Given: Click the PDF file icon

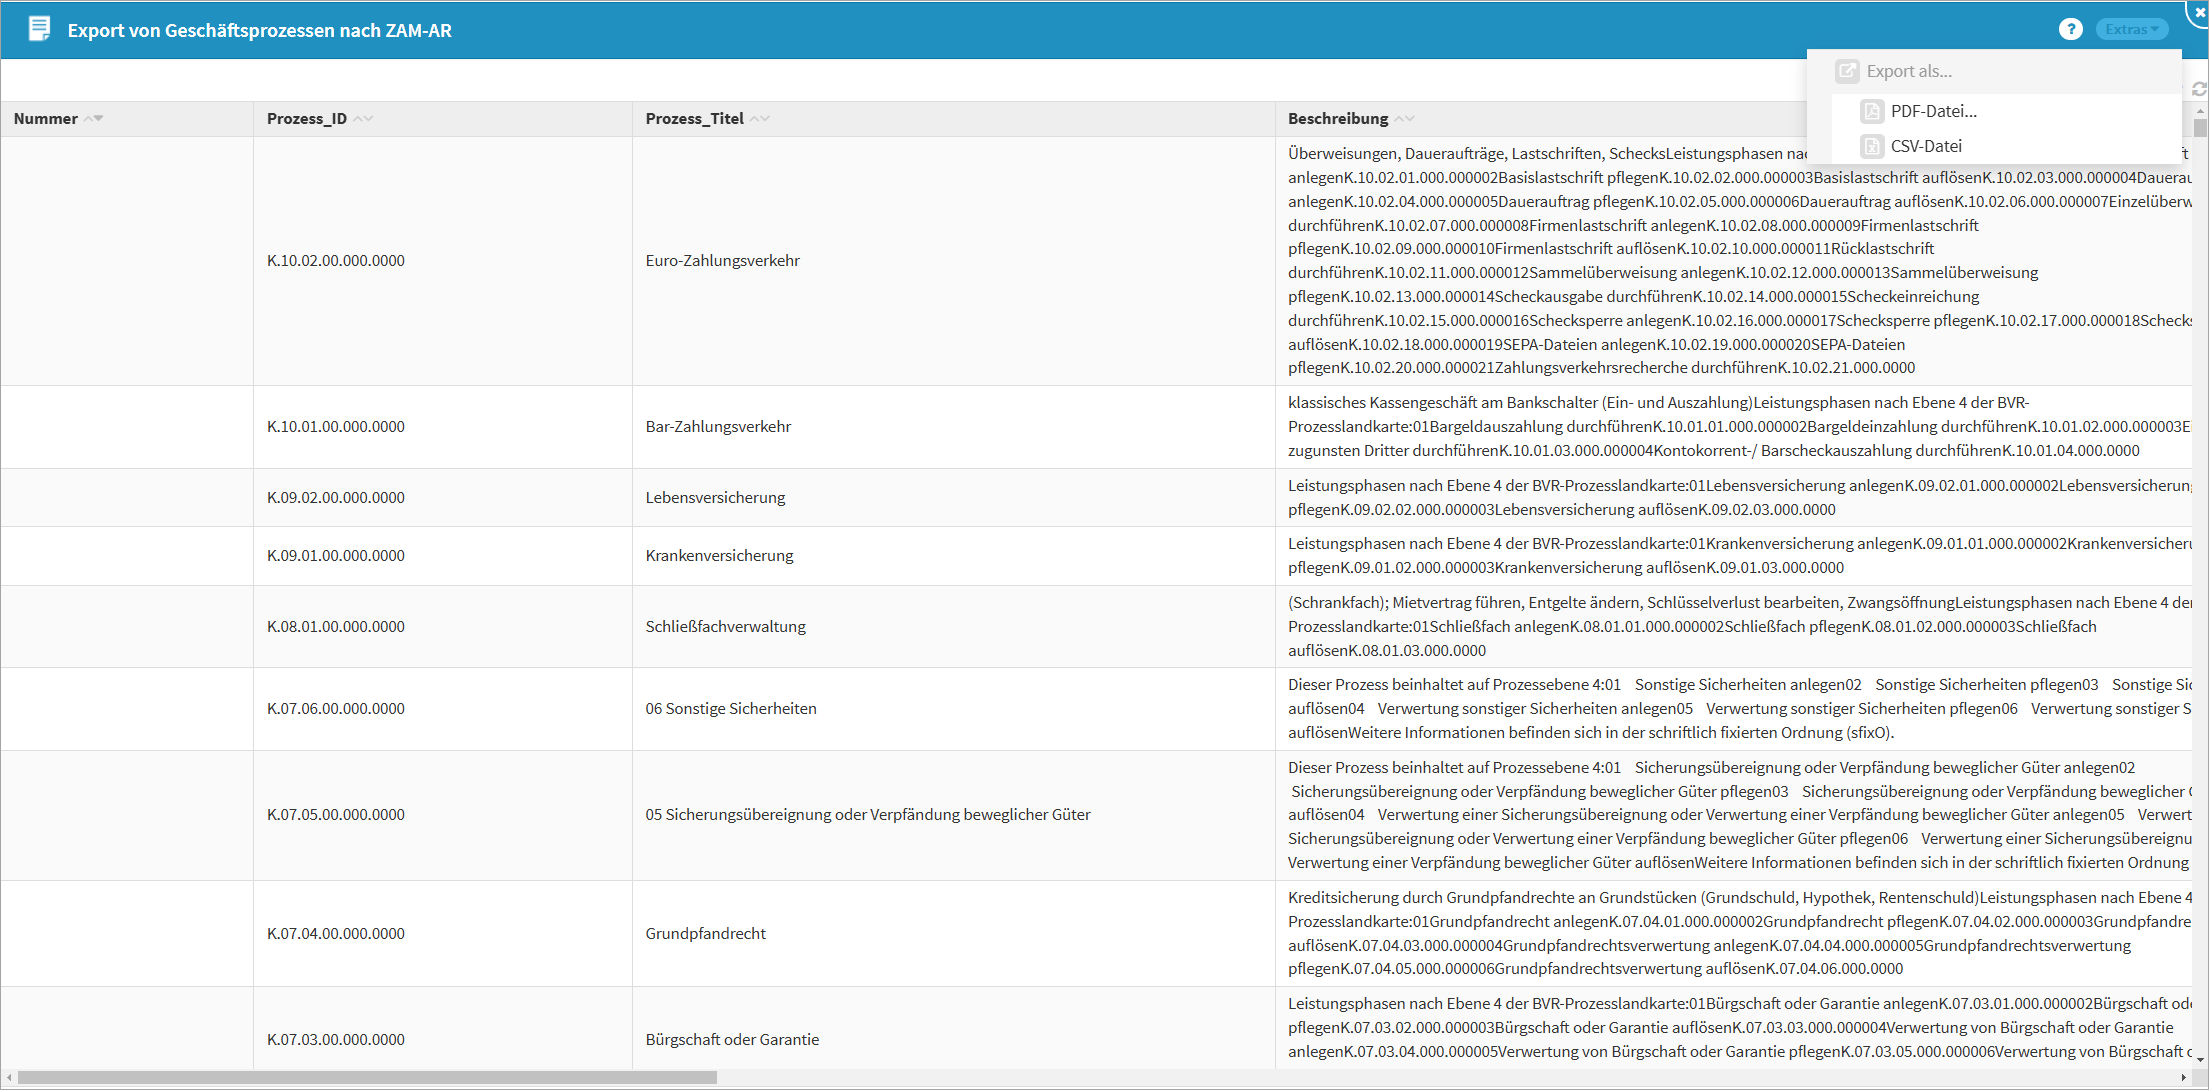Looking at the screenshot, I should pyautogui.click(x=1872, y=111).
